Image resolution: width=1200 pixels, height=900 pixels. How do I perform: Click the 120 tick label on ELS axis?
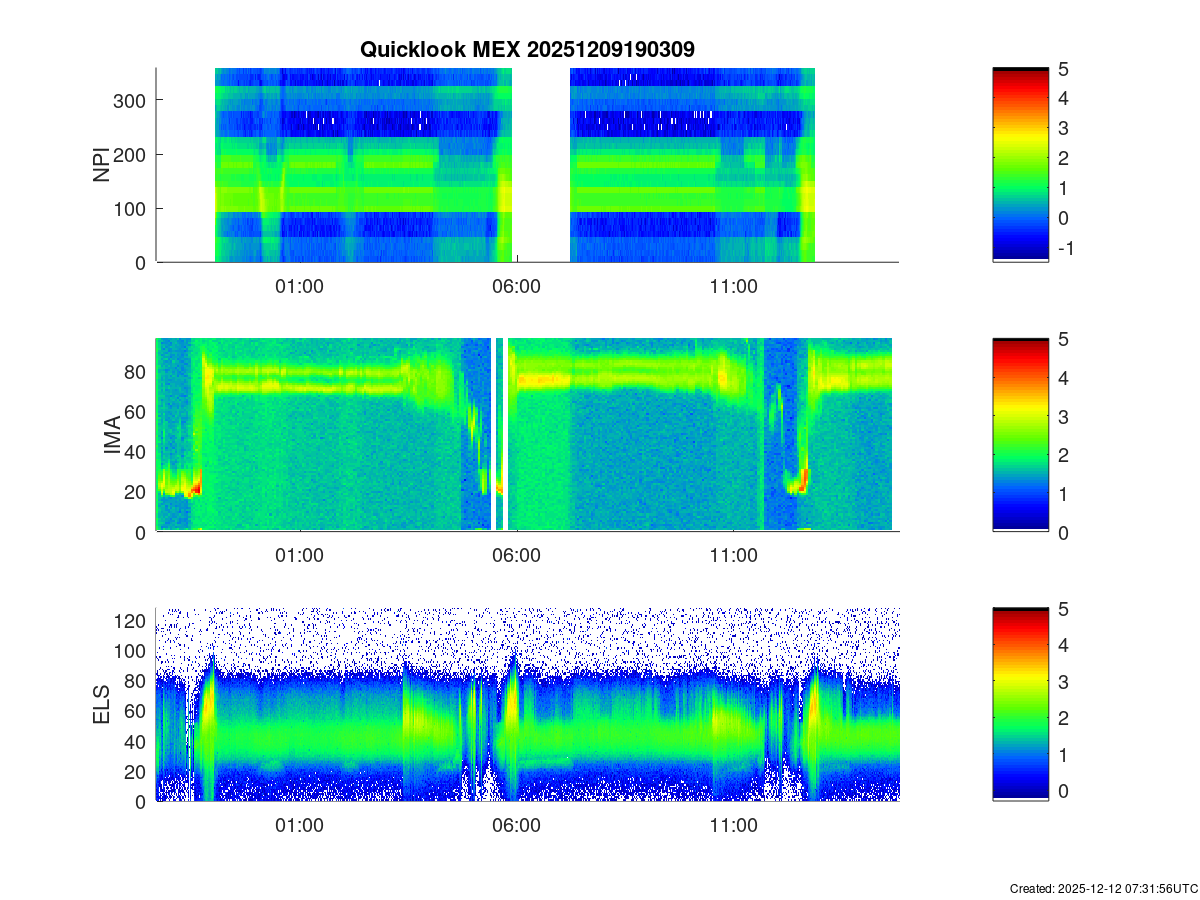(132, 621)
